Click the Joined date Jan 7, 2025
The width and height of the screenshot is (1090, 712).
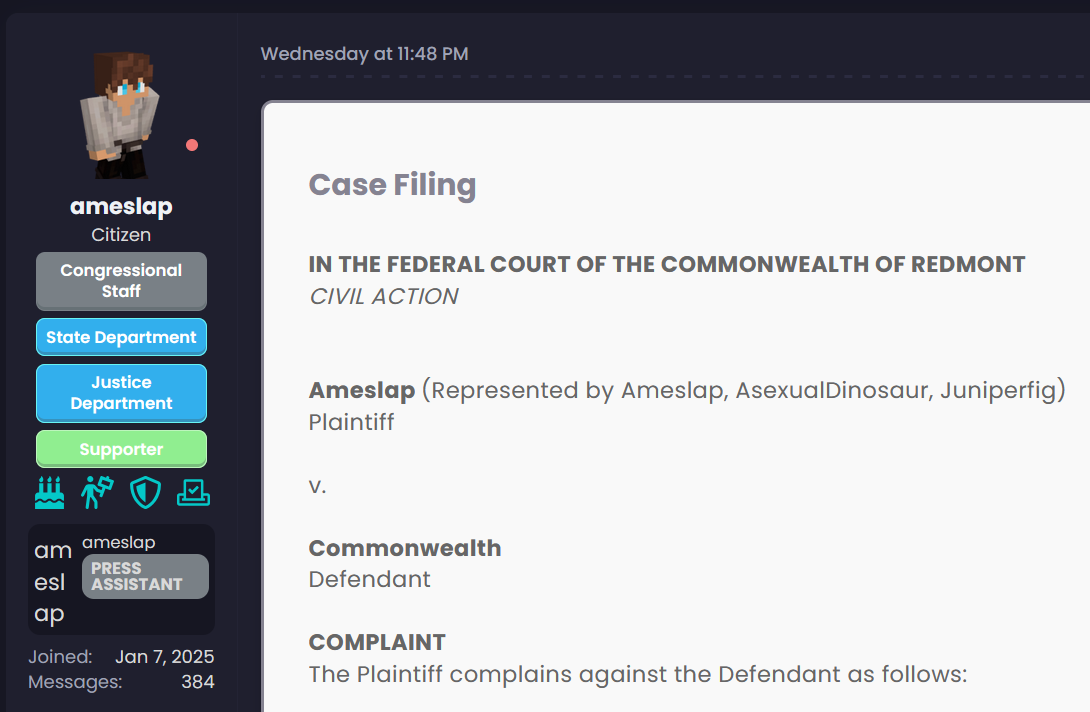click(x=164, y=657)
